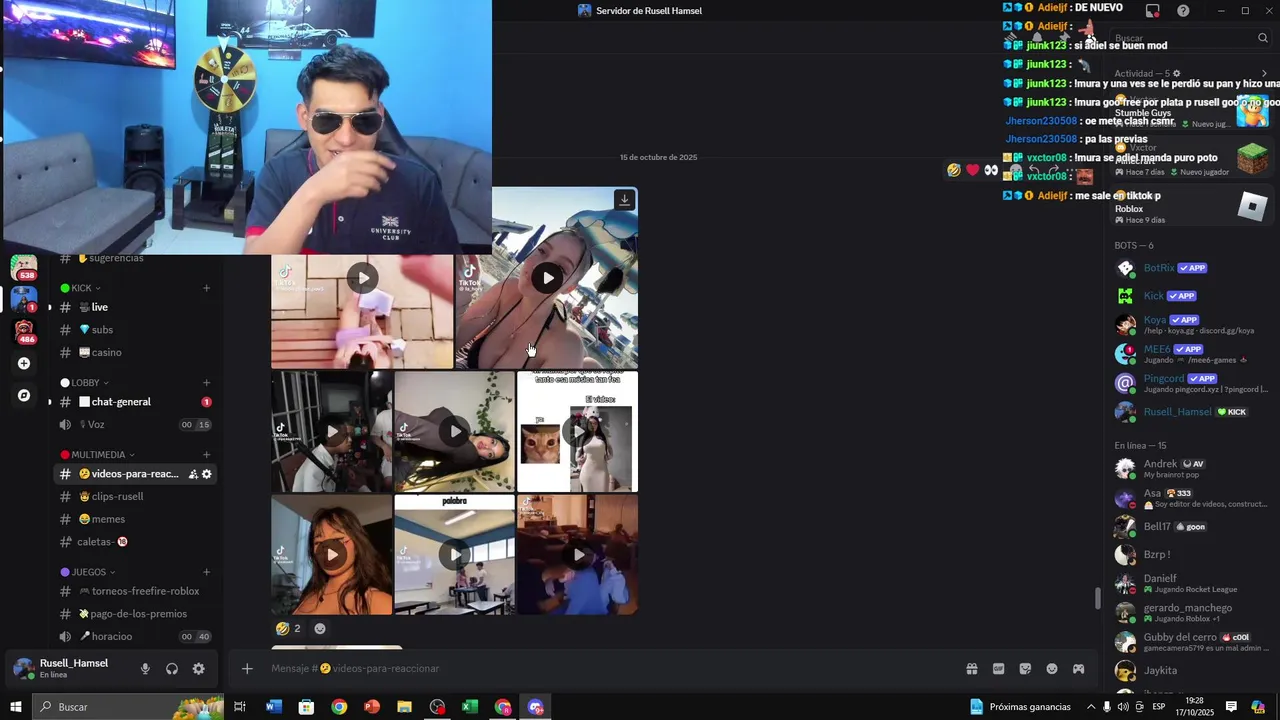This screenshot has height=720, width=1280.
Task: Collapse the LOBBY category
Action: [x=85, y=383]
